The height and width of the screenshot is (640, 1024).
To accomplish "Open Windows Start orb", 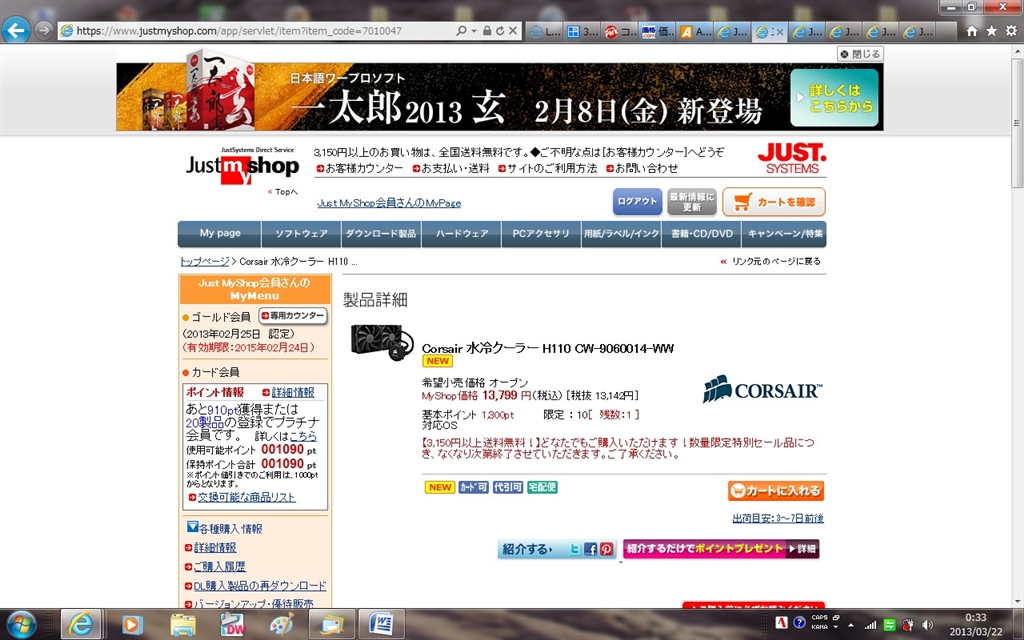I will 21,624.
